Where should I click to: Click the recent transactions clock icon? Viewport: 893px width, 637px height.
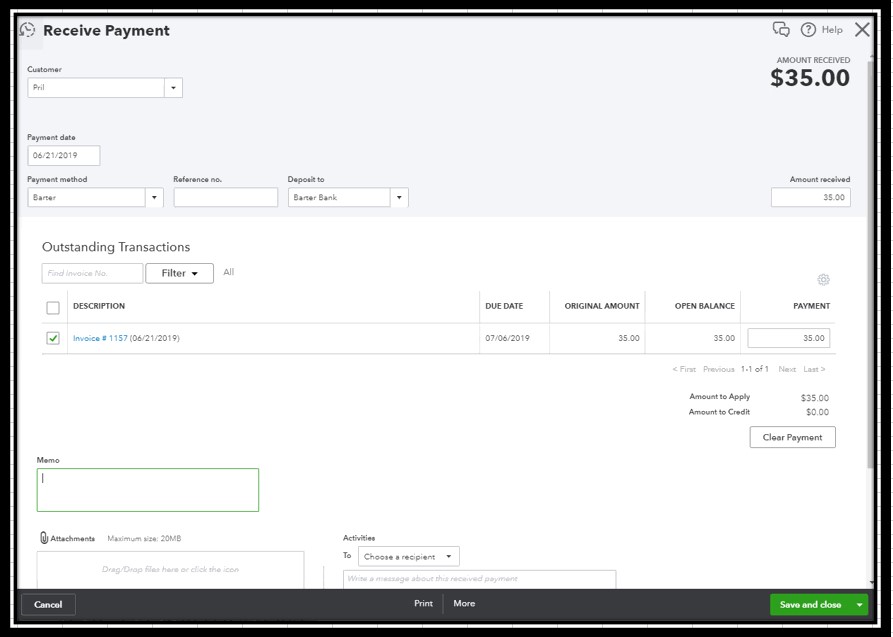[x=28, y=30]
